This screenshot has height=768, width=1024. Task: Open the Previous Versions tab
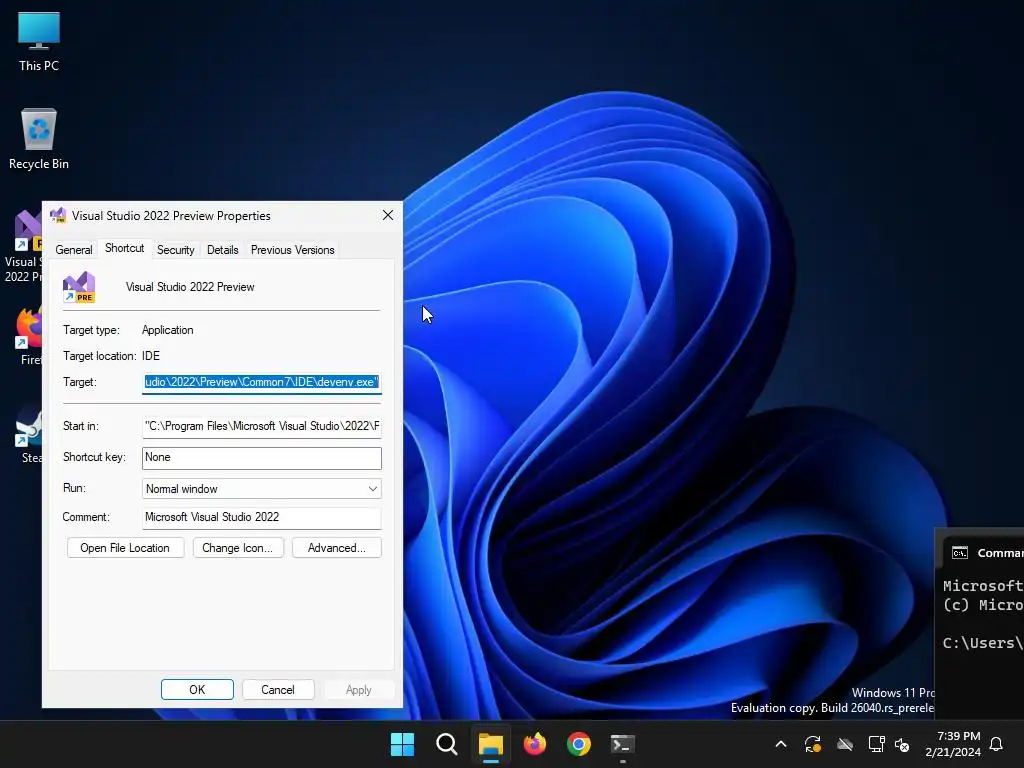(x=293, y=249)
